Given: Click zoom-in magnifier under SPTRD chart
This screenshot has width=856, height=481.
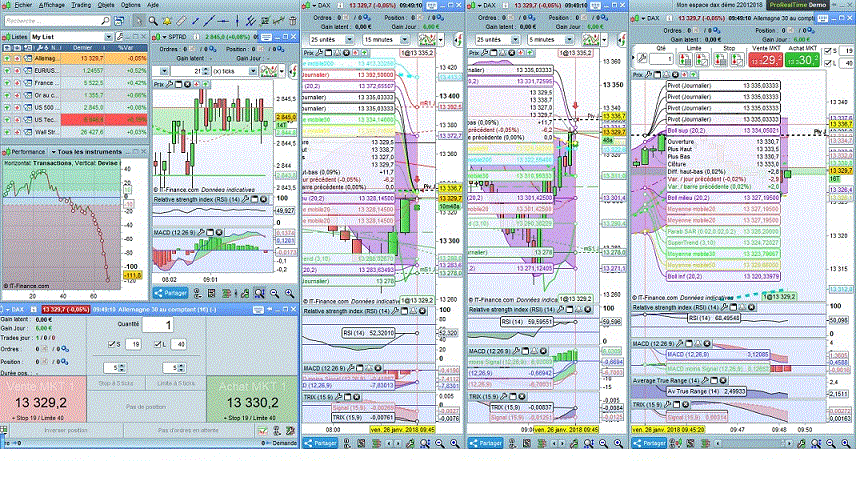Looking at the screenshot, I should [x=289, y=294].
